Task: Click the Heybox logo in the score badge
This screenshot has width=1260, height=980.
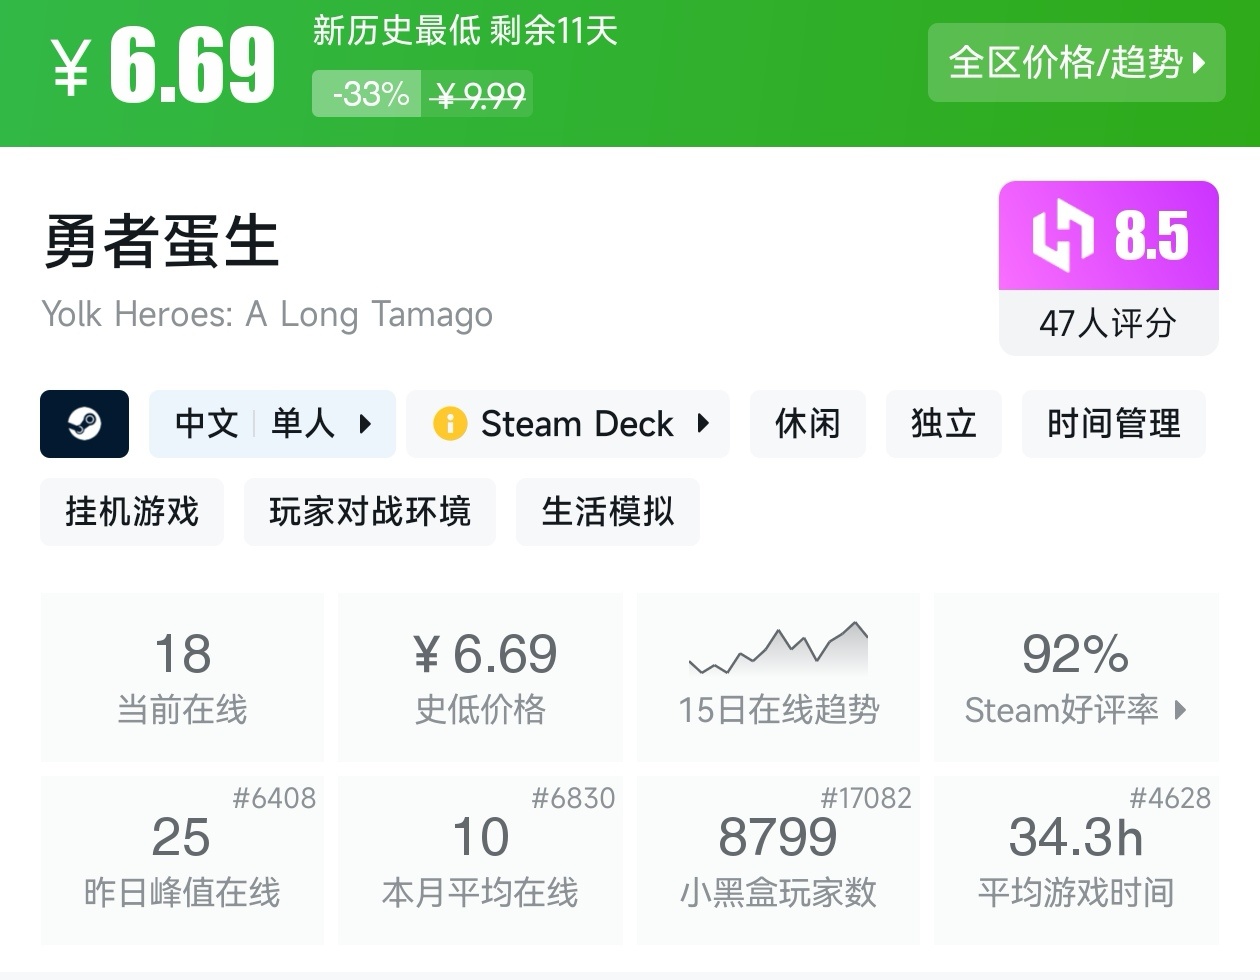Action: (1063, 236)
